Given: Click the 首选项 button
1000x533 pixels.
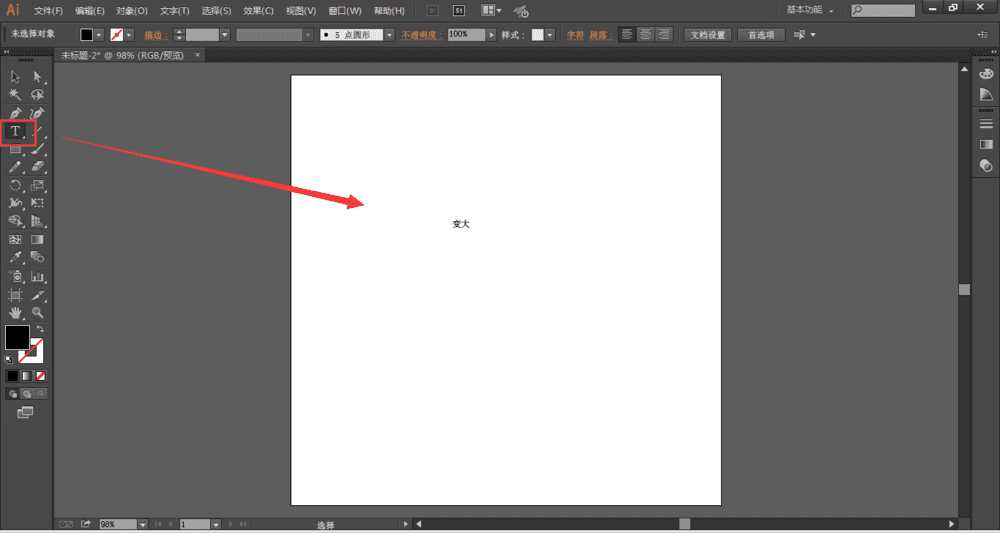Looking at the screenshot, I should pyautogui.click(x=761, y=34).
